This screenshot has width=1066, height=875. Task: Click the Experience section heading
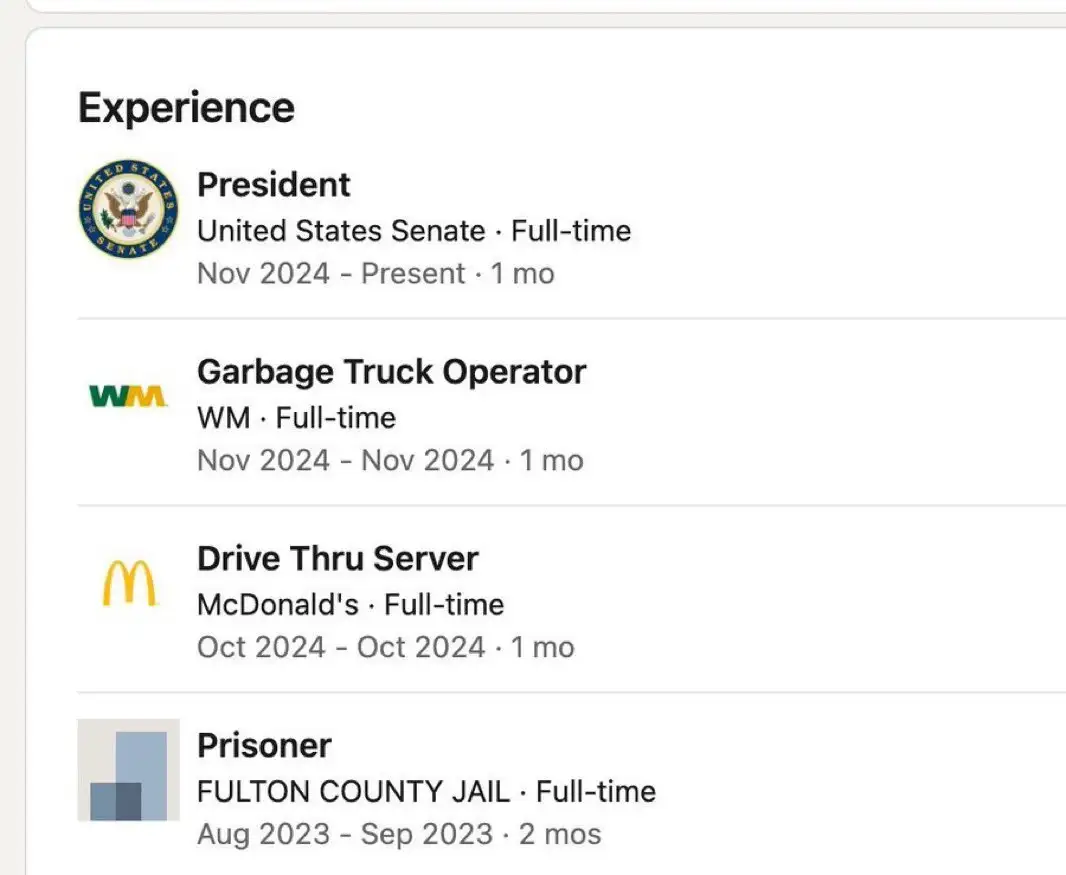pyautogui.click(x=186, y=107)
